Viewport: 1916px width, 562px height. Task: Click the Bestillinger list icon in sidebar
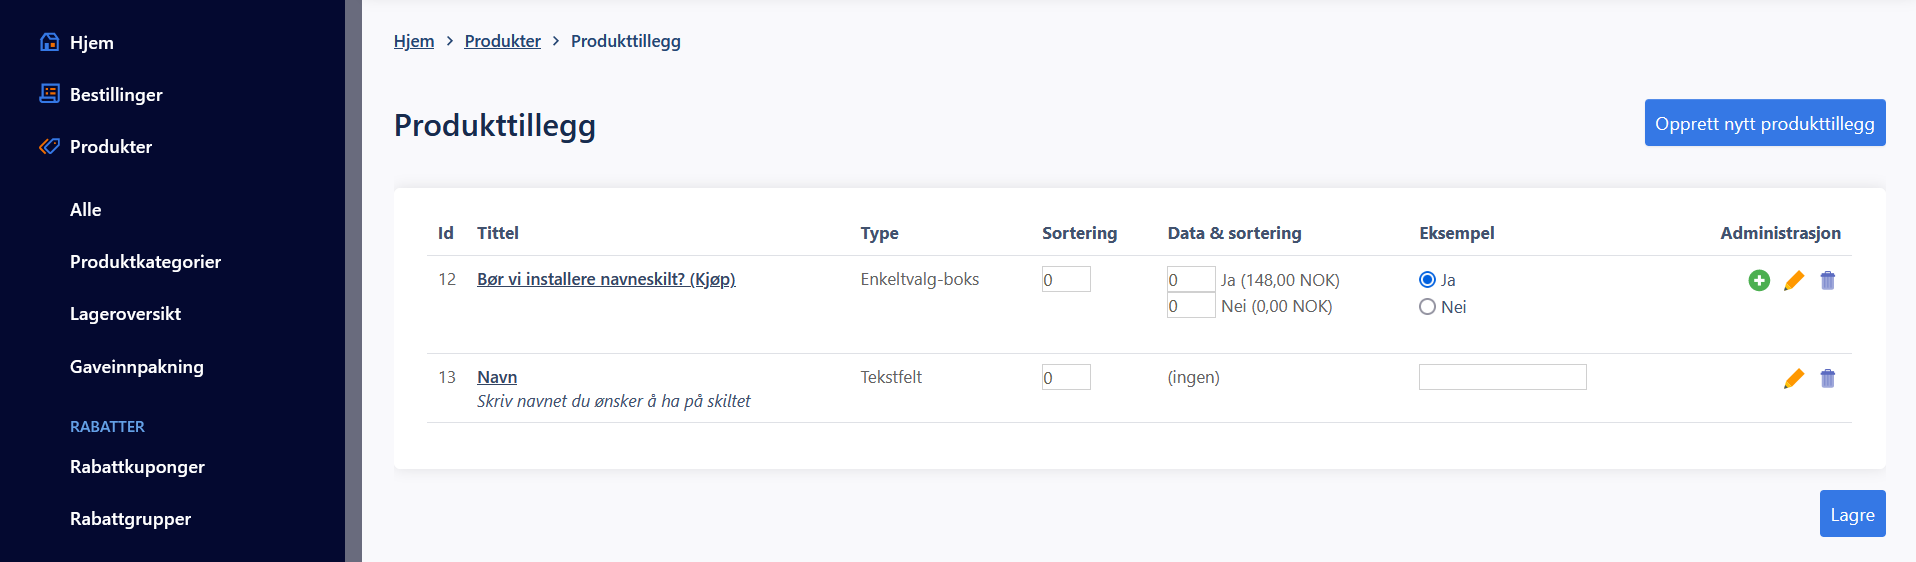point(49,94)
